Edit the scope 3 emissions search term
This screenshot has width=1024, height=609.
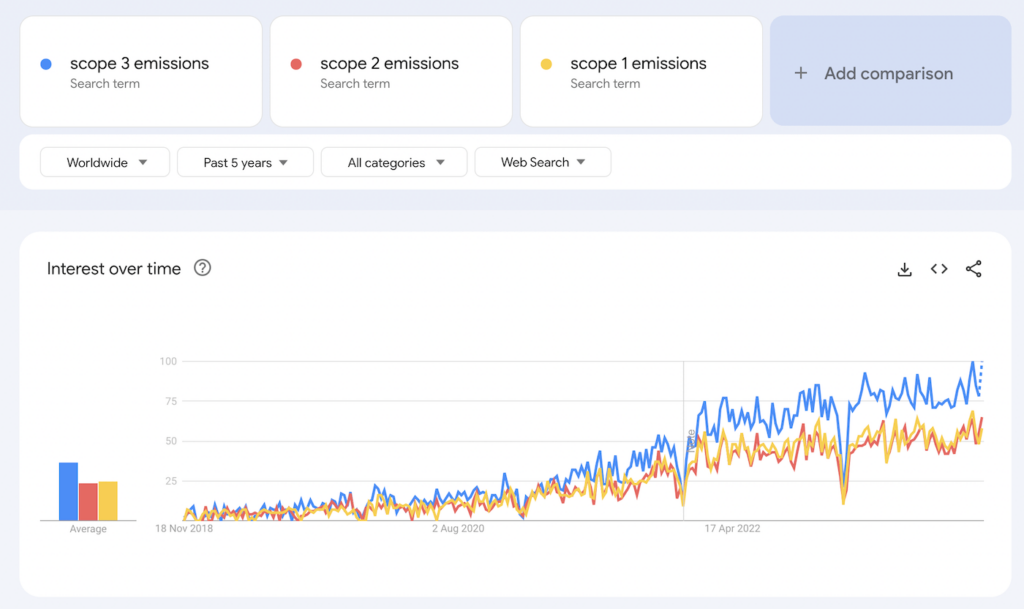139,64
